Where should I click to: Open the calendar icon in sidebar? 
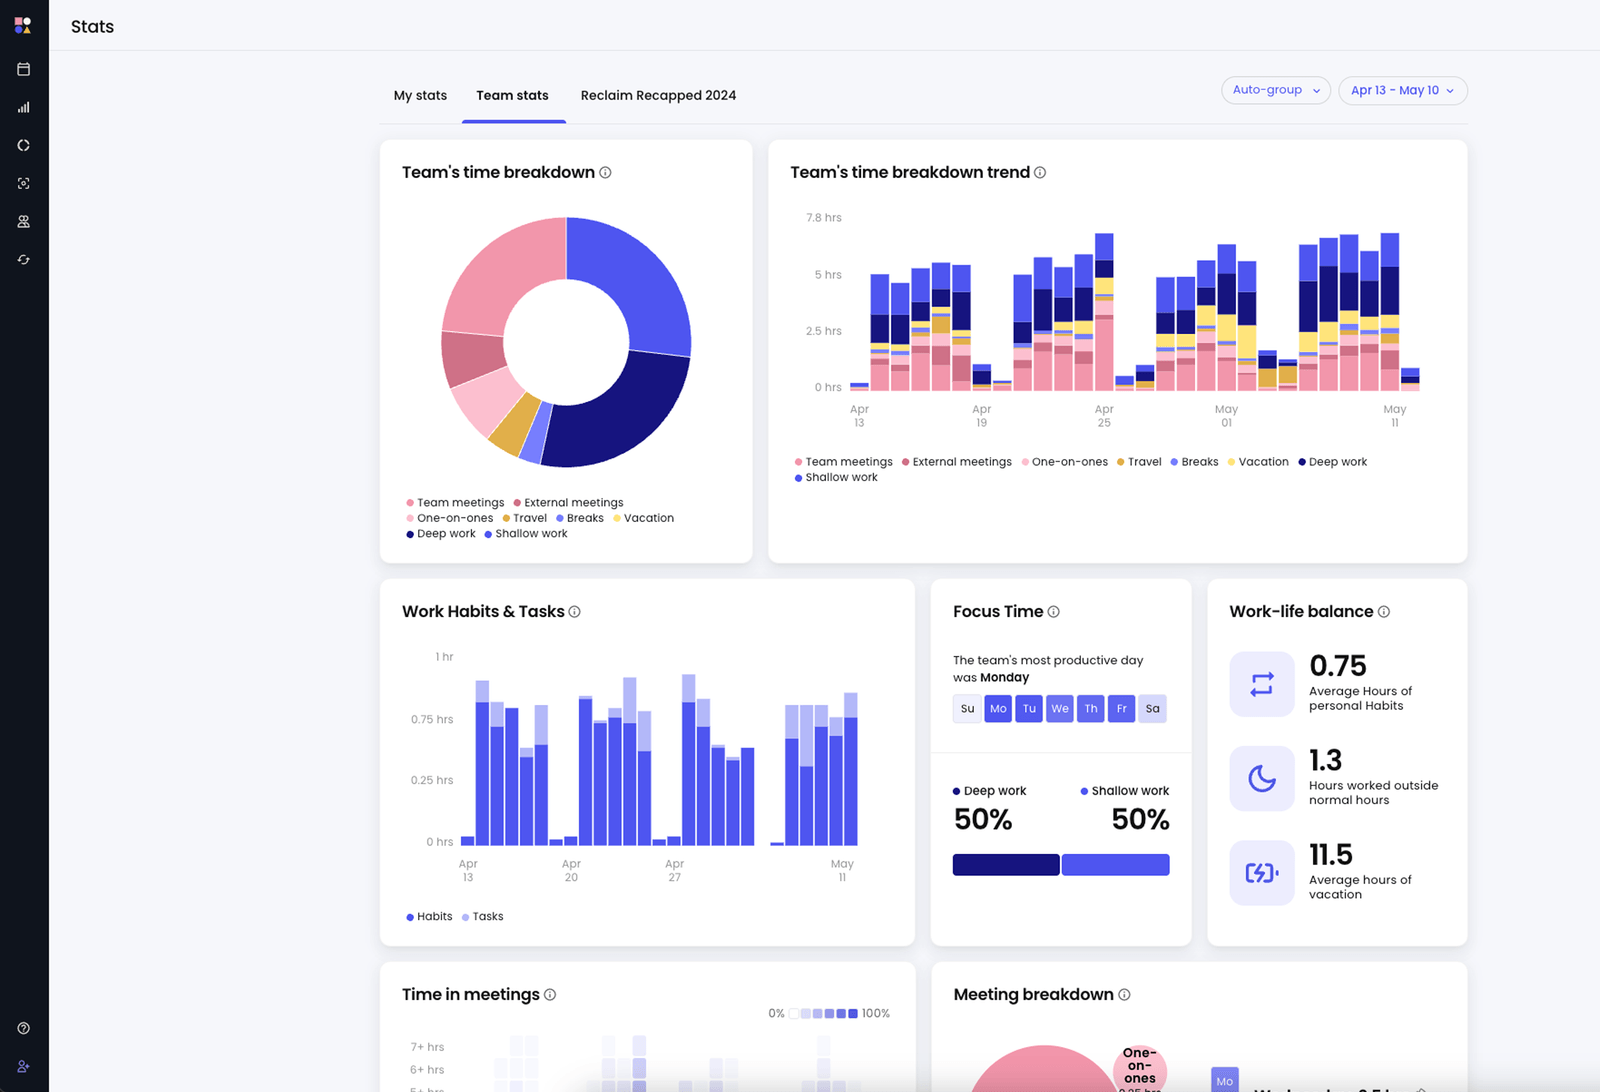[x=24, y=69]
